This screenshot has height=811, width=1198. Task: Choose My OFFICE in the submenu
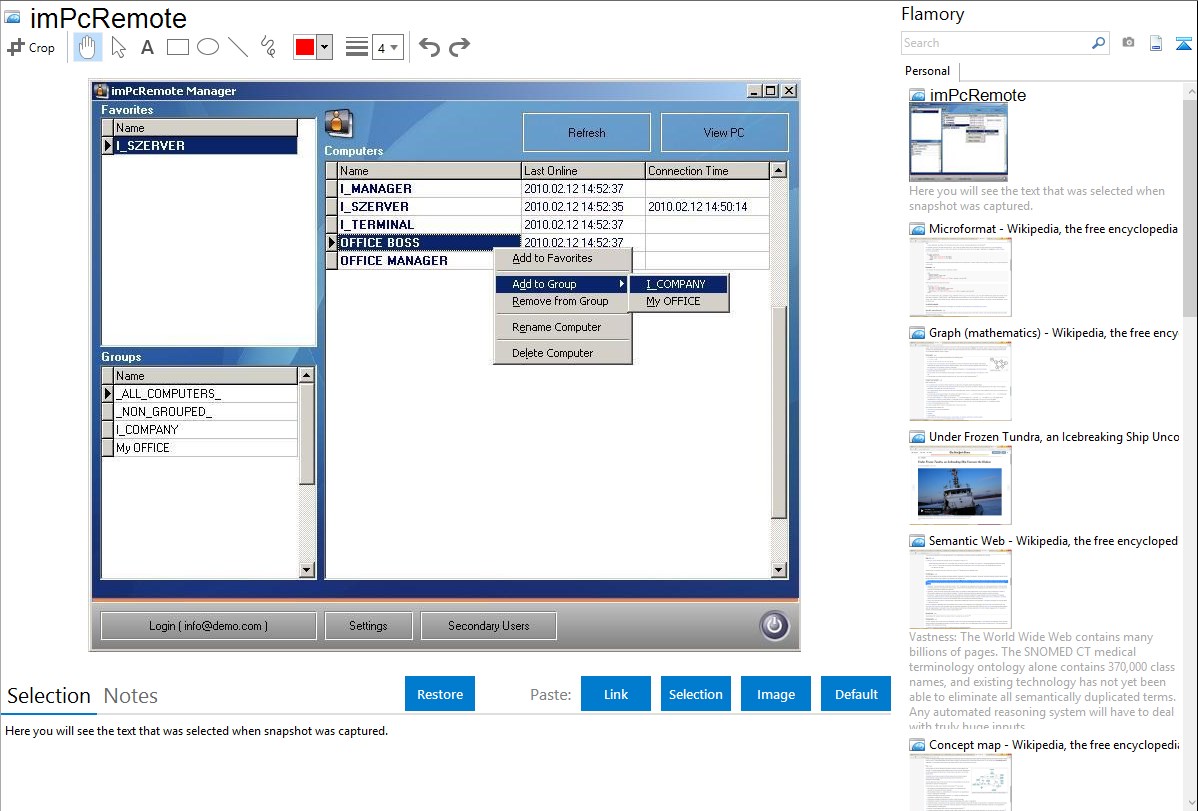678,301
